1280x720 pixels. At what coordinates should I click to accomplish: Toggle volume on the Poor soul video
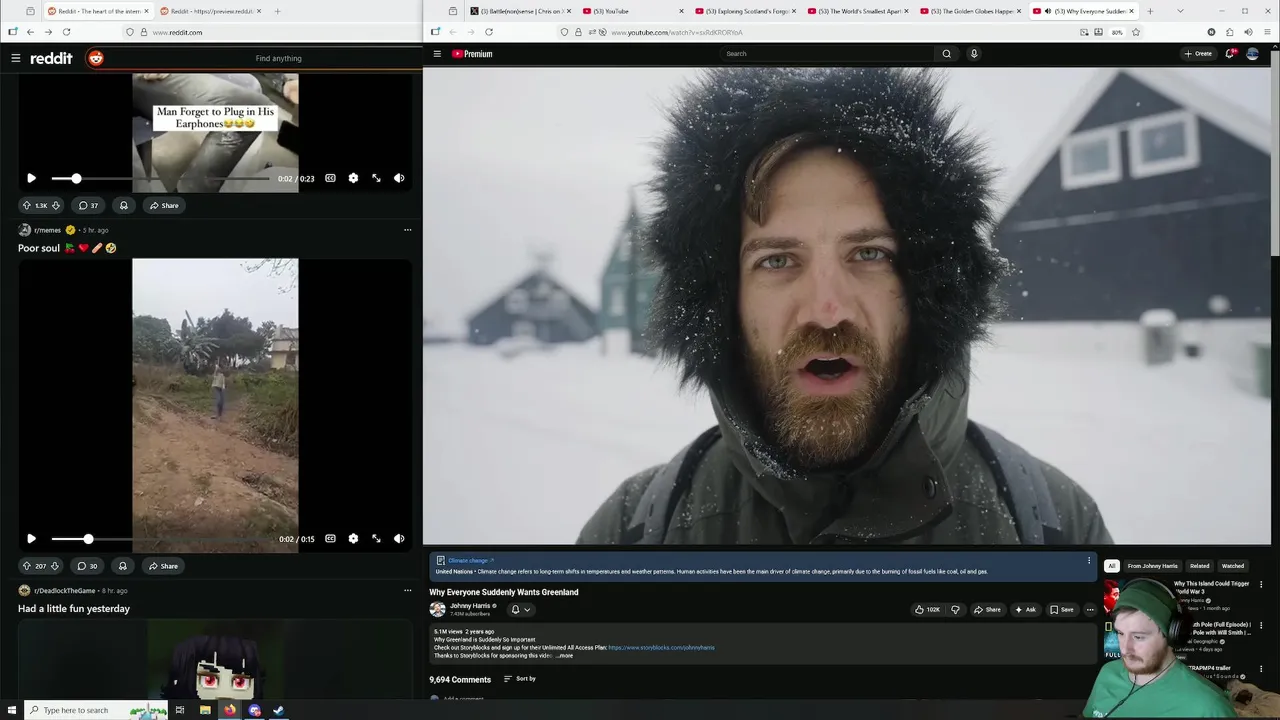pyautogui.click(x=399, y=538)
